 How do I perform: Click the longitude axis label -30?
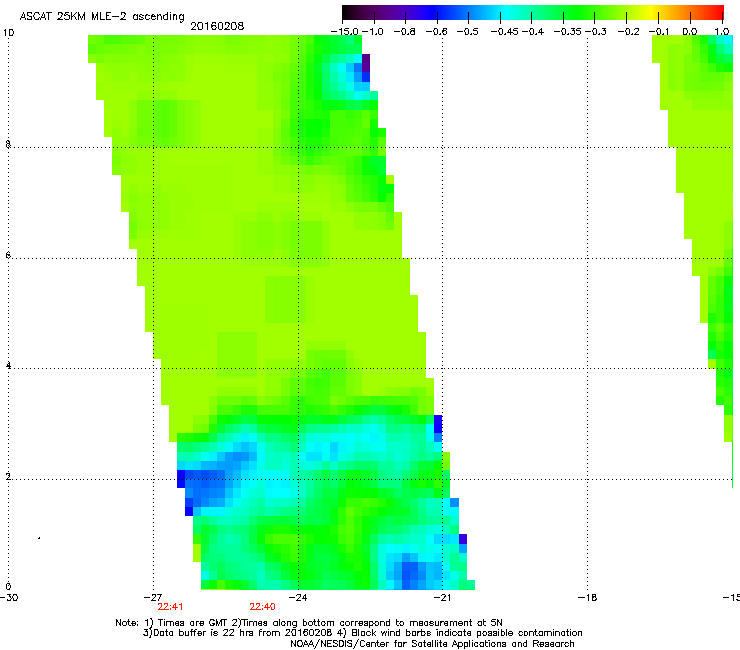click(9, 598)
